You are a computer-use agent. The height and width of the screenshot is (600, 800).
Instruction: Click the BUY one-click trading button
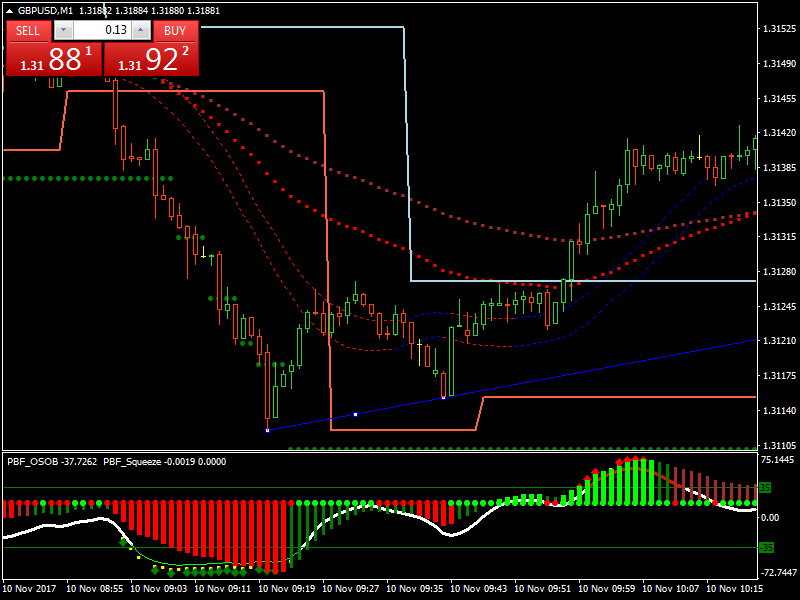[176, 31]
